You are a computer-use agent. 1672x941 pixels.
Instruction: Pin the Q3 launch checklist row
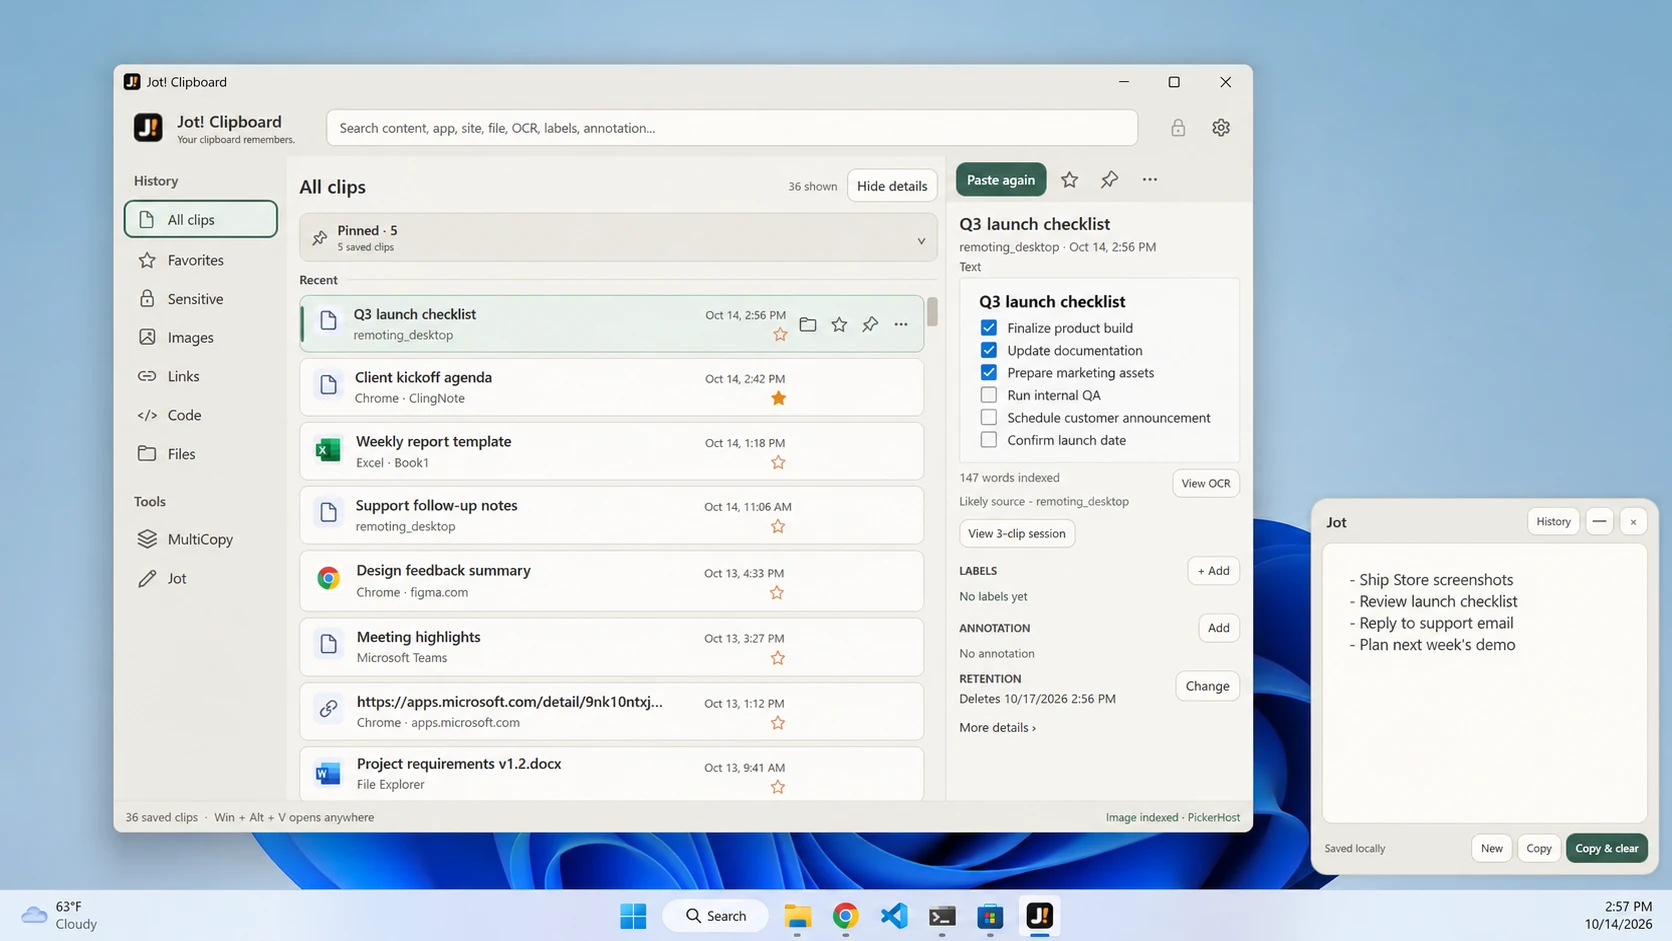[870, 325]
